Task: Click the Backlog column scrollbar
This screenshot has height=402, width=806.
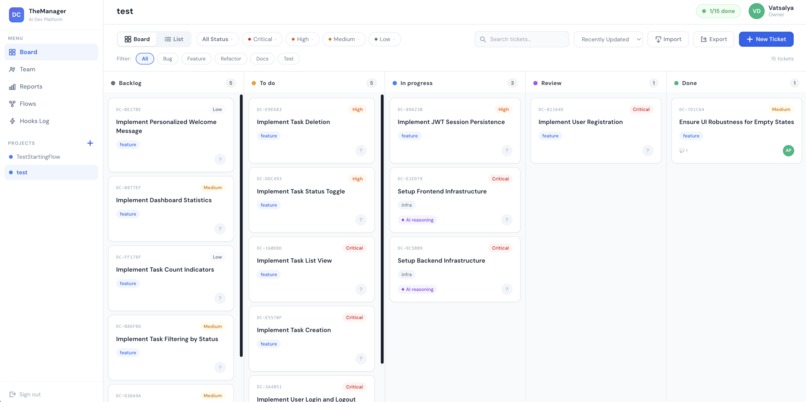Action: click(x=241, y=225)
